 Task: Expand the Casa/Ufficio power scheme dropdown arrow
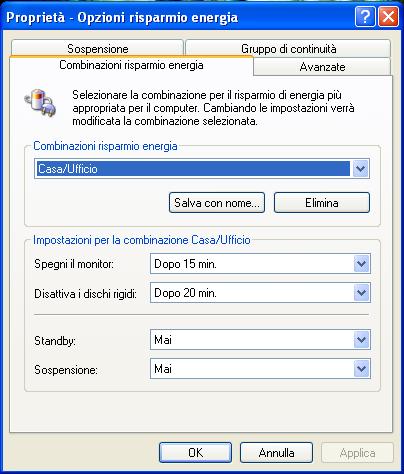[x=360, y=169]
